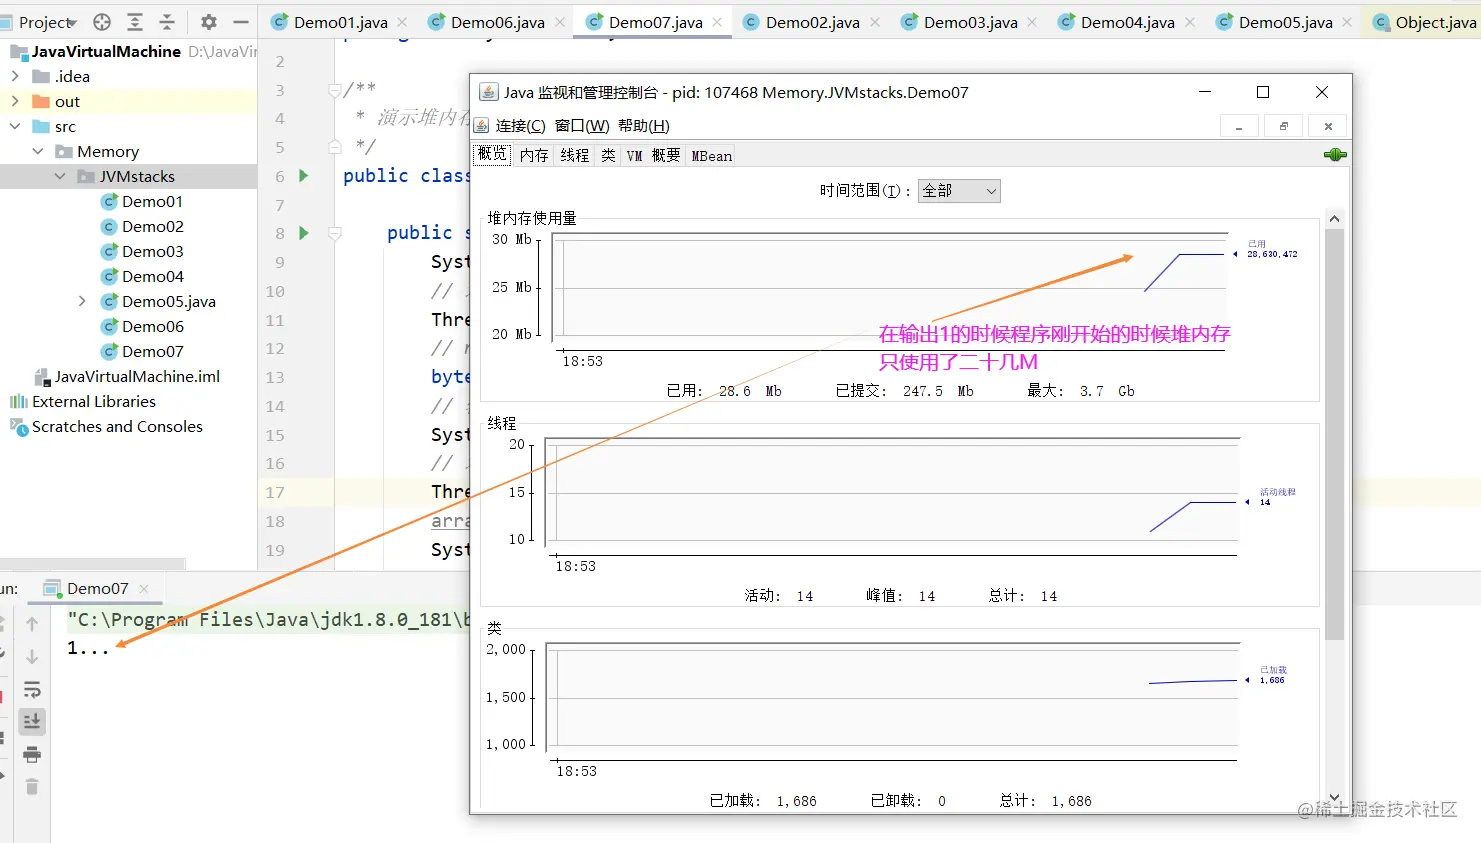Screen dimensions: 1481x843
Task: Collapse the JVMstacks package
Action: (x=60, y=176)
